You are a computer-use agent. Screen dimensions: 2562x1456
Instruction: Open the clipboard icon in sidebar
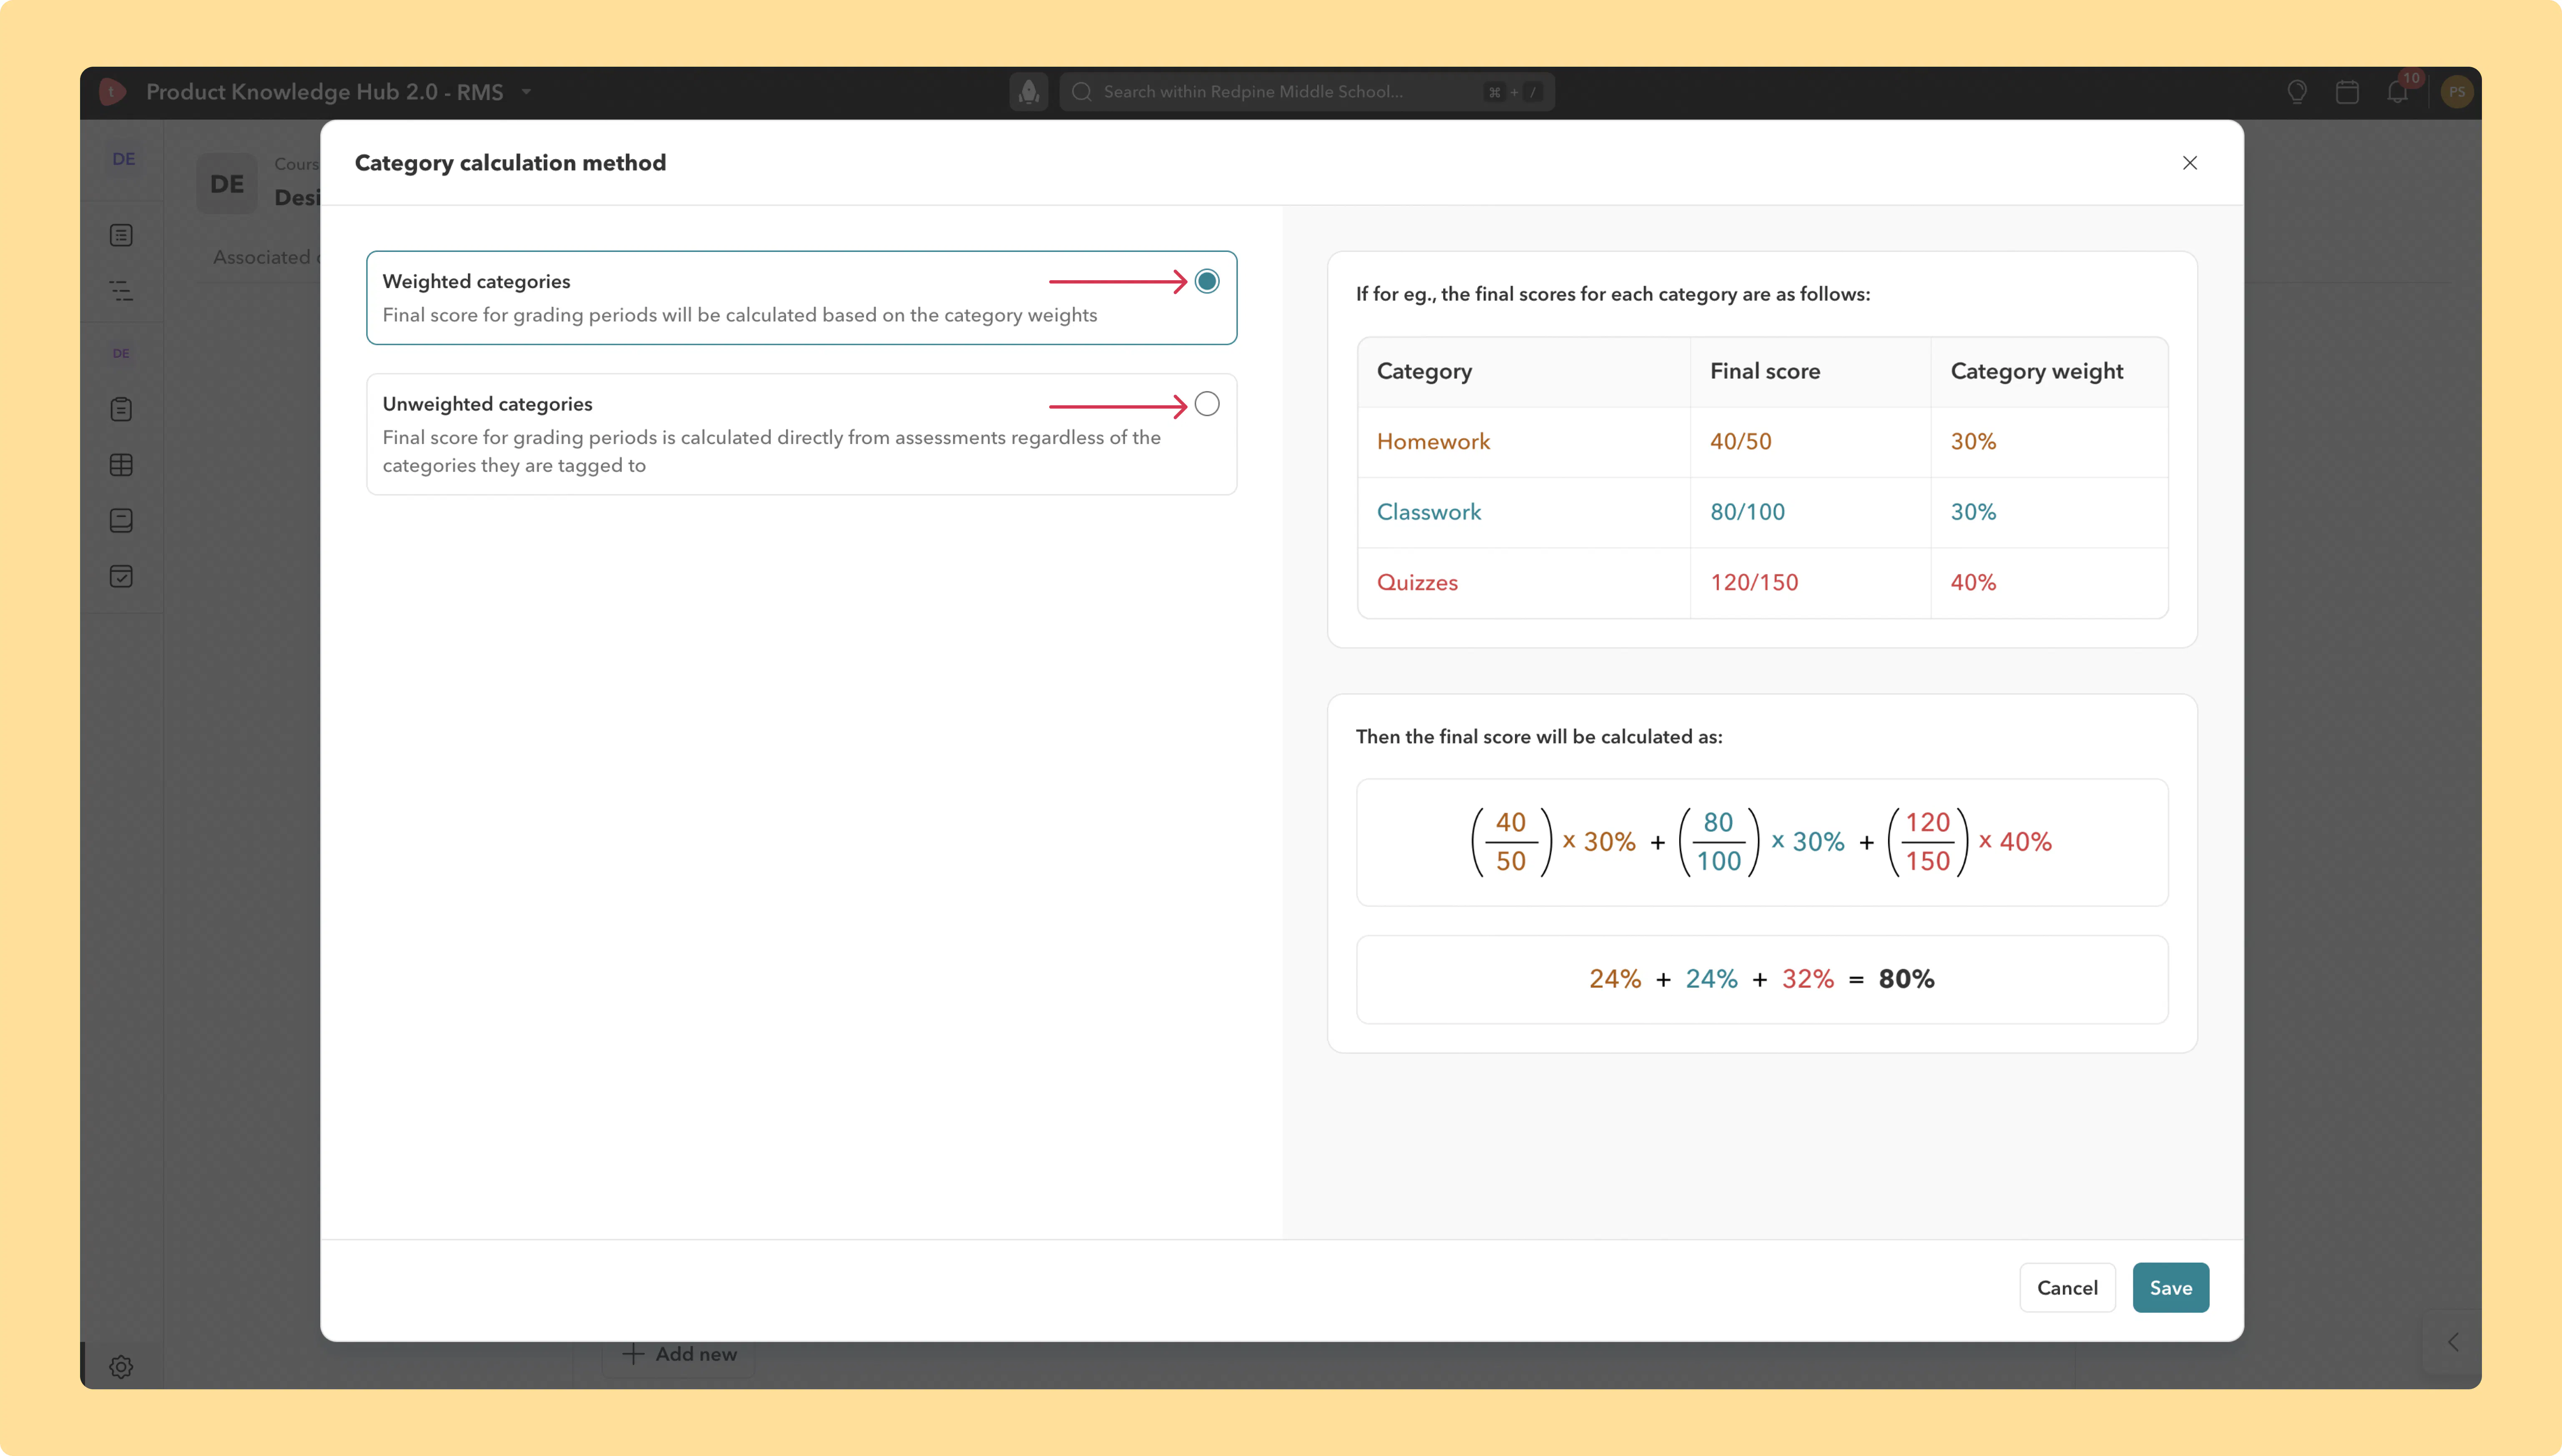tap(121, 409)
